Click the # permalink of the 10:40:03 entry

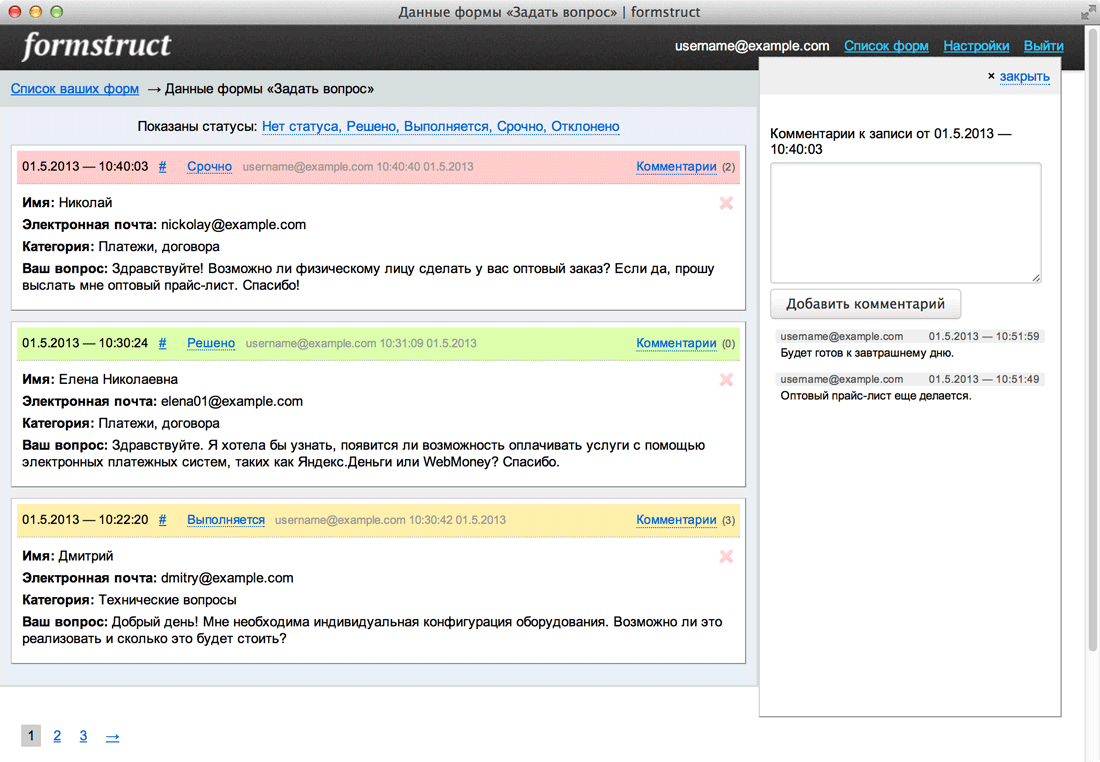click(163, 167)
